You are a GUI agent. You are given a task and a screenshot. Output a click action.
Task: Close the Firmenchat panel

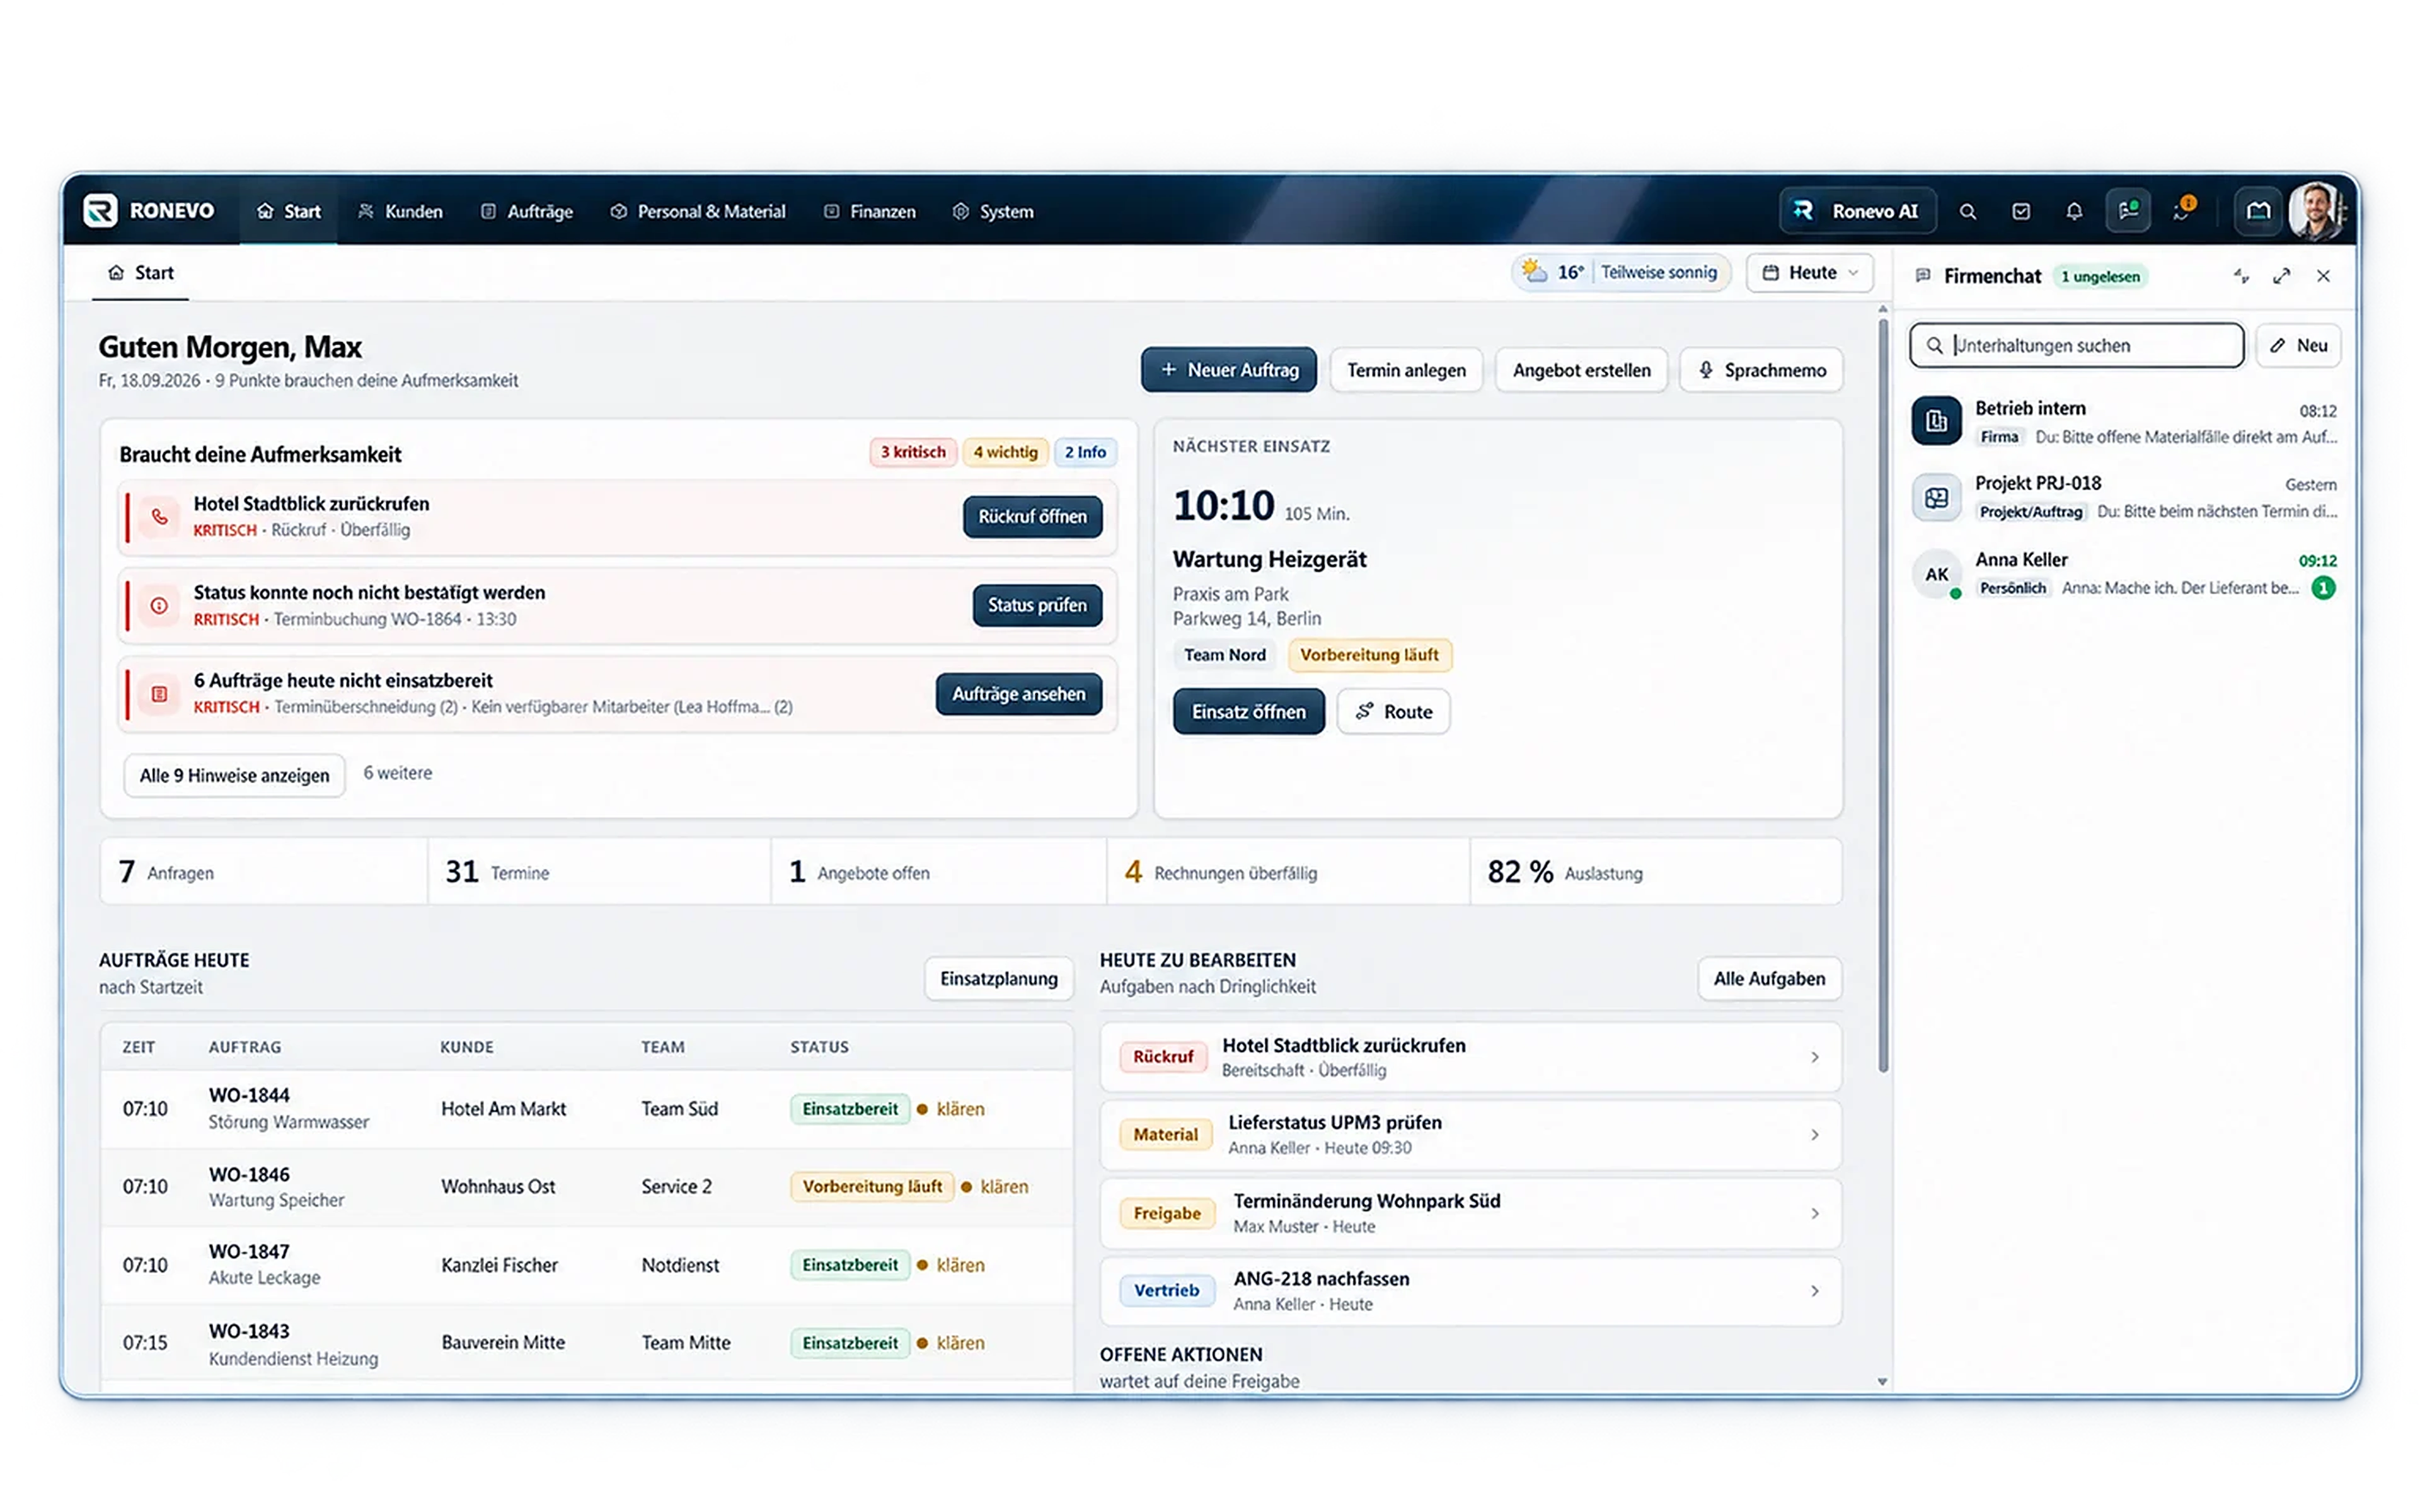(x=2323, y=276)
